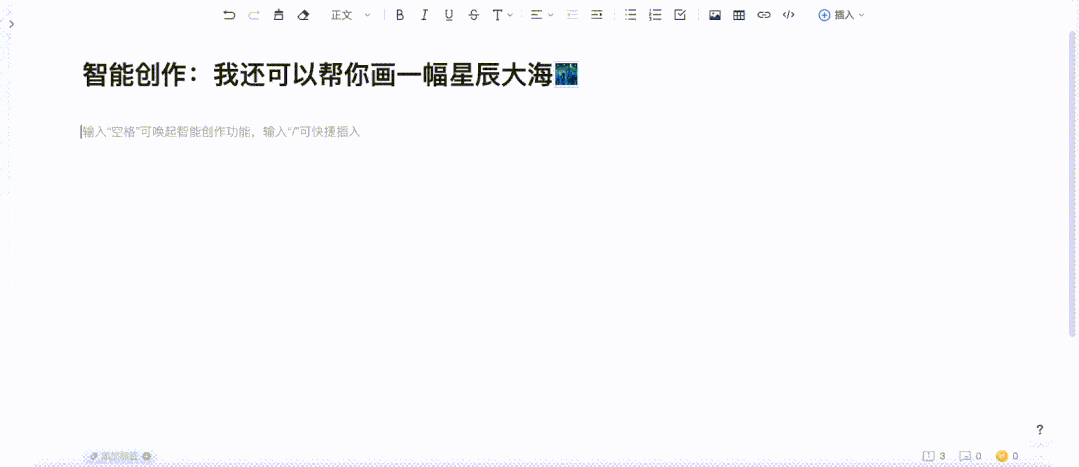
Task: Click the decrease indent icon
Action: (x=572, y=15)
